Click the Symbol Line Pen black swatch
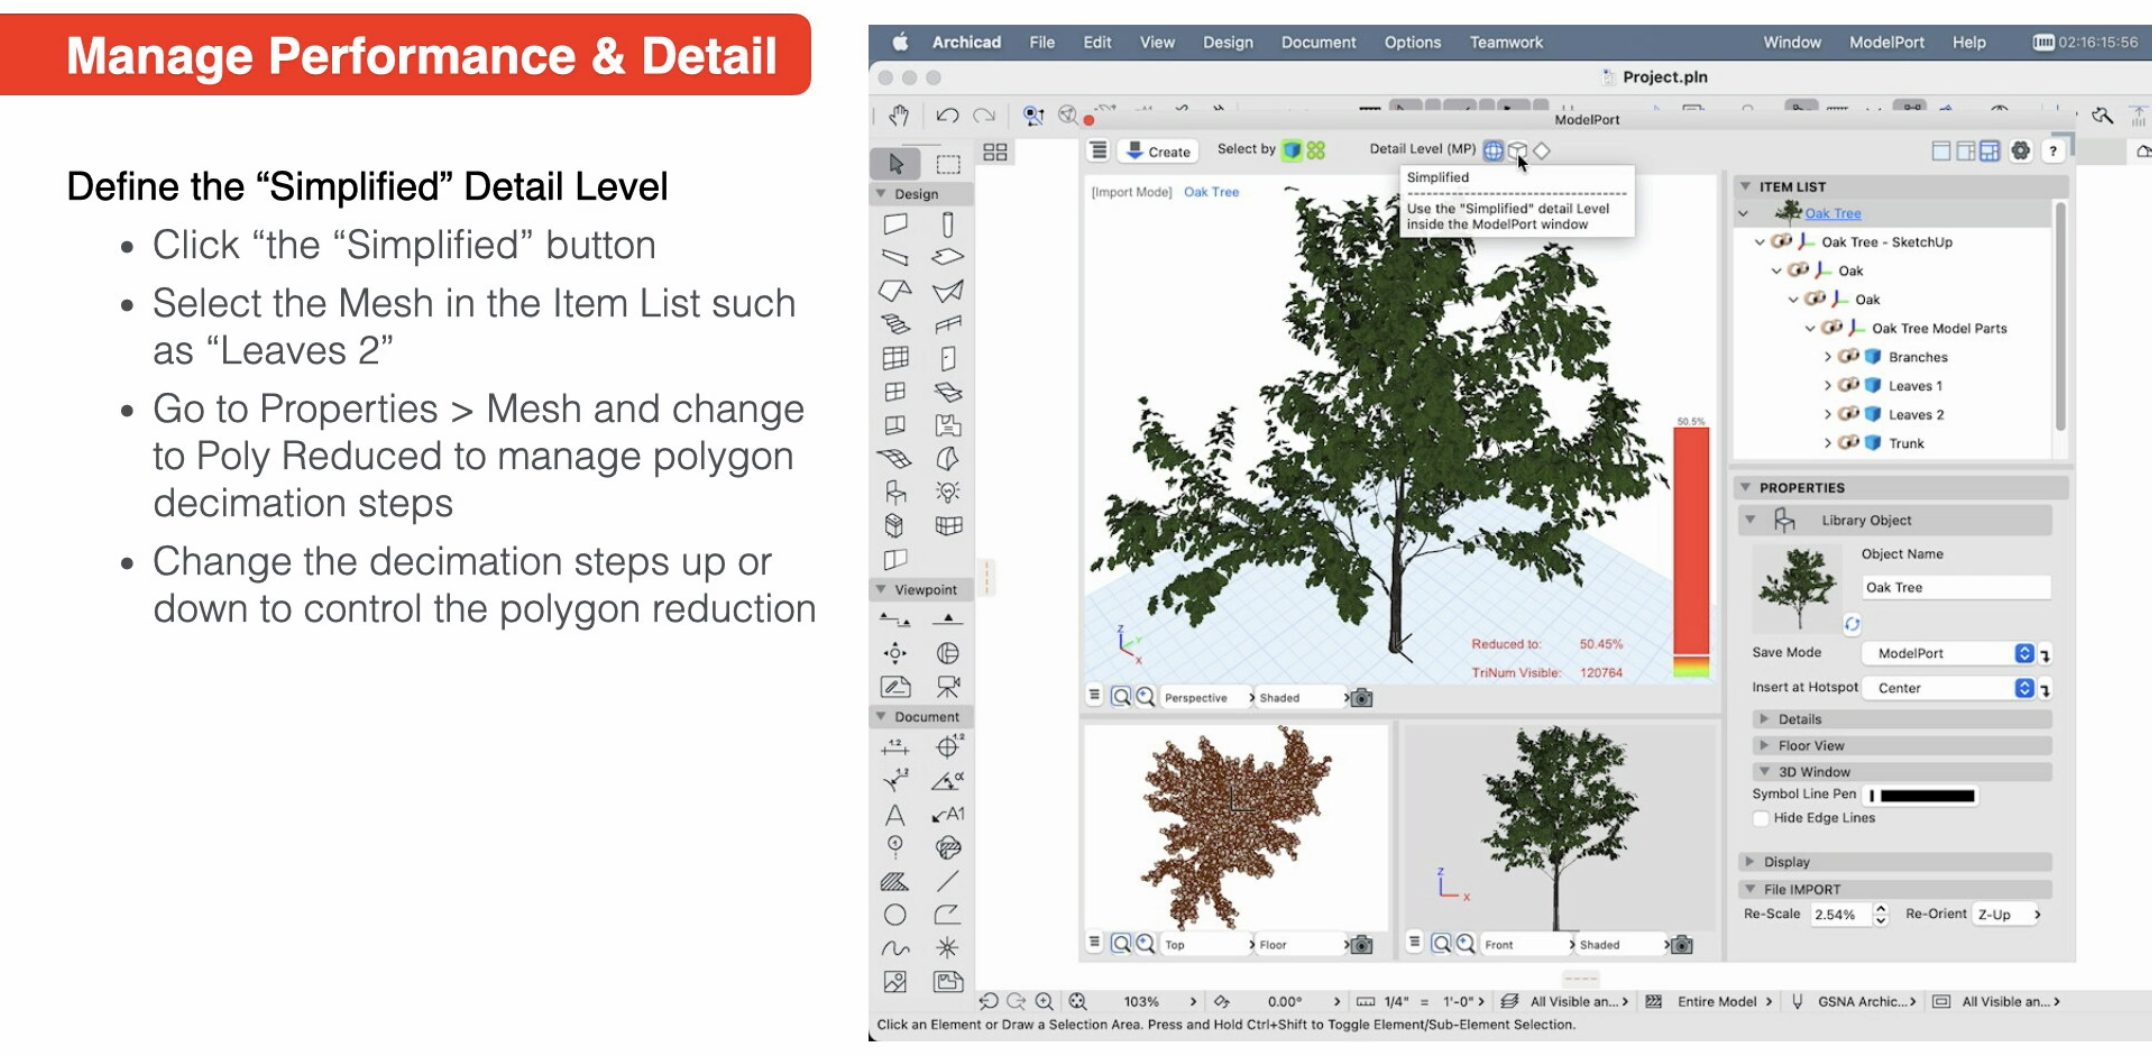Screen dimensions: 2156x1056 coord(1927,795)
